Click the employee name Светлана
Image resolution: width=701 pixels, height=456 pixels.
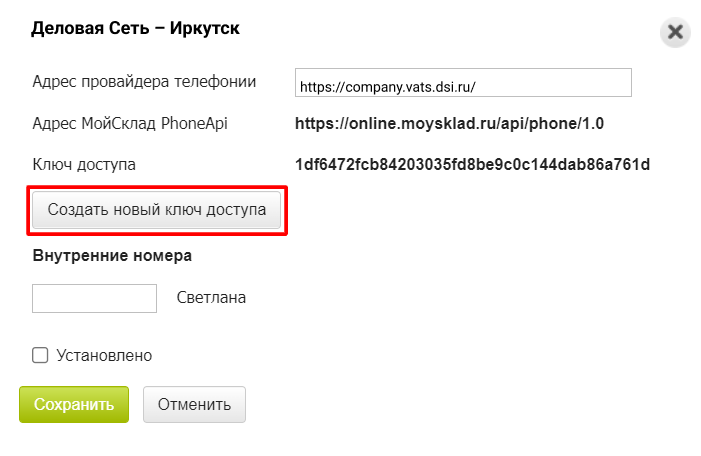point(211,297)
